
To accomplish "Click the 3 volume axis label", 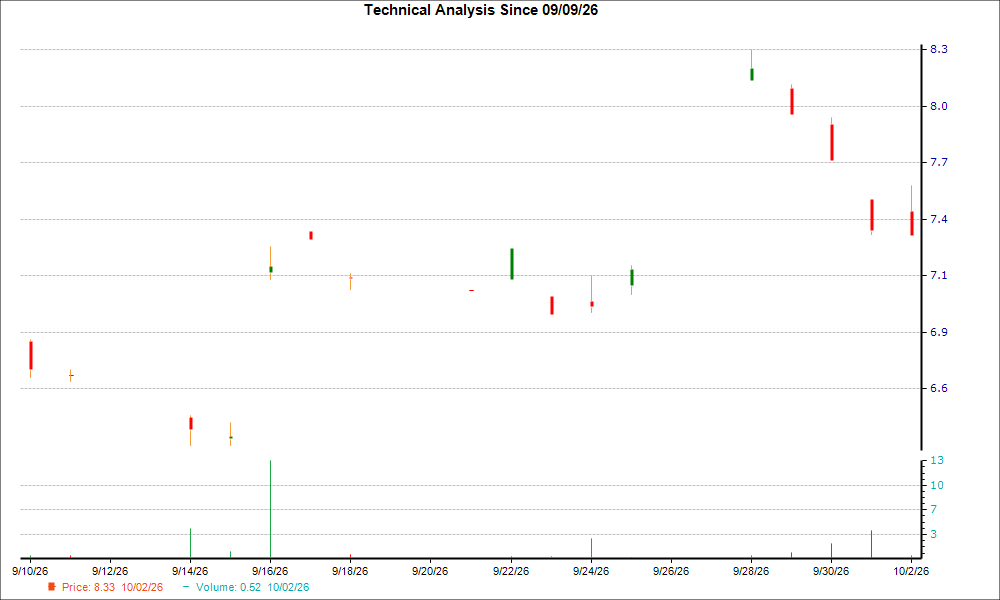I will pos(934,534).
